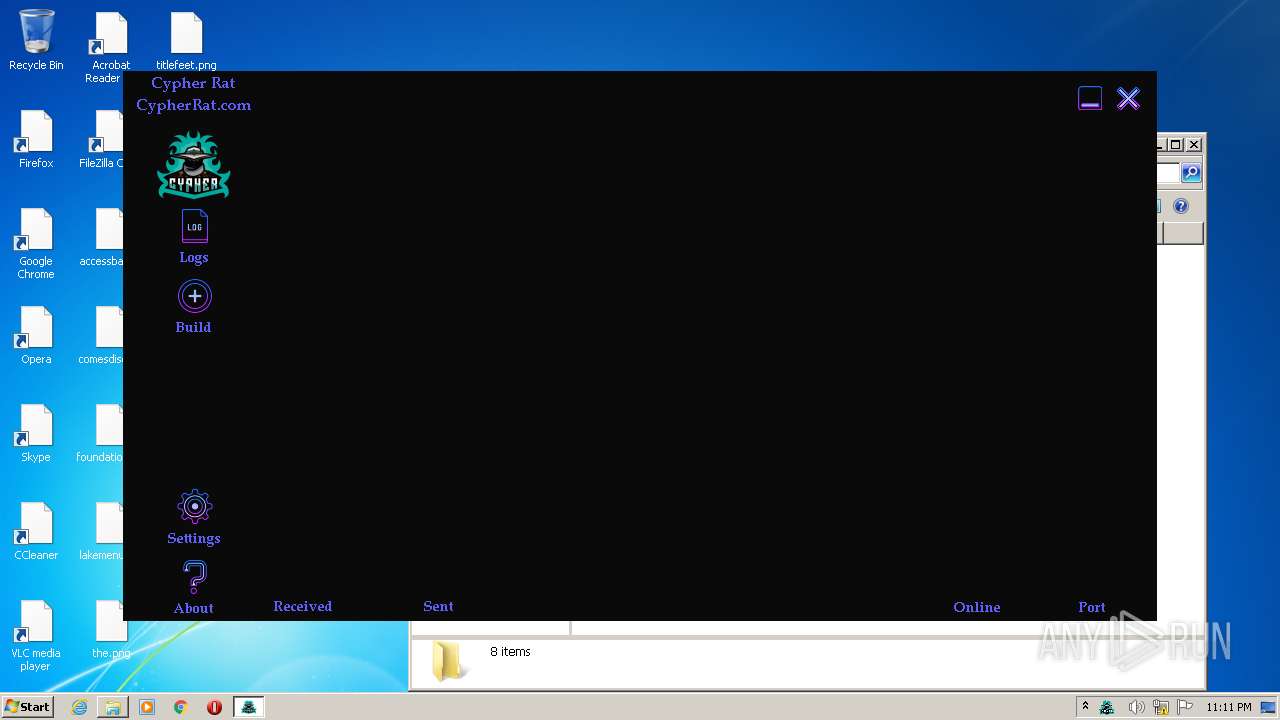
Task: Select the VLC media player shortcut
Action: (36, 636)
